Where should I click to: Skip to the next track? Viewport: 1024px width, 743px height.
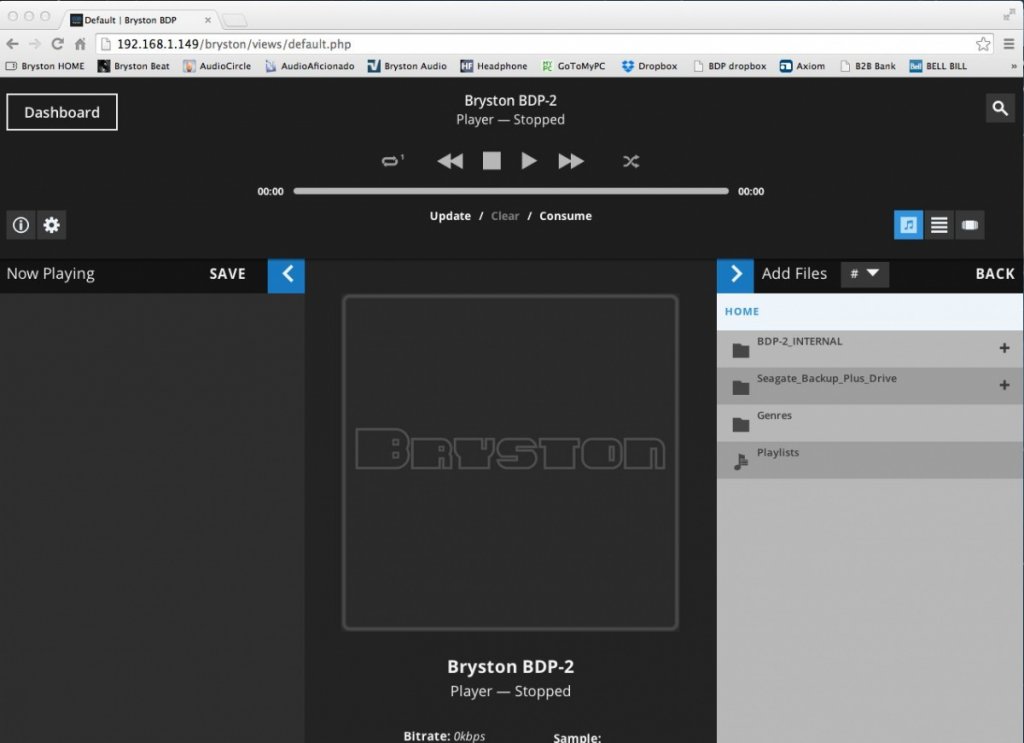point(571,161)
